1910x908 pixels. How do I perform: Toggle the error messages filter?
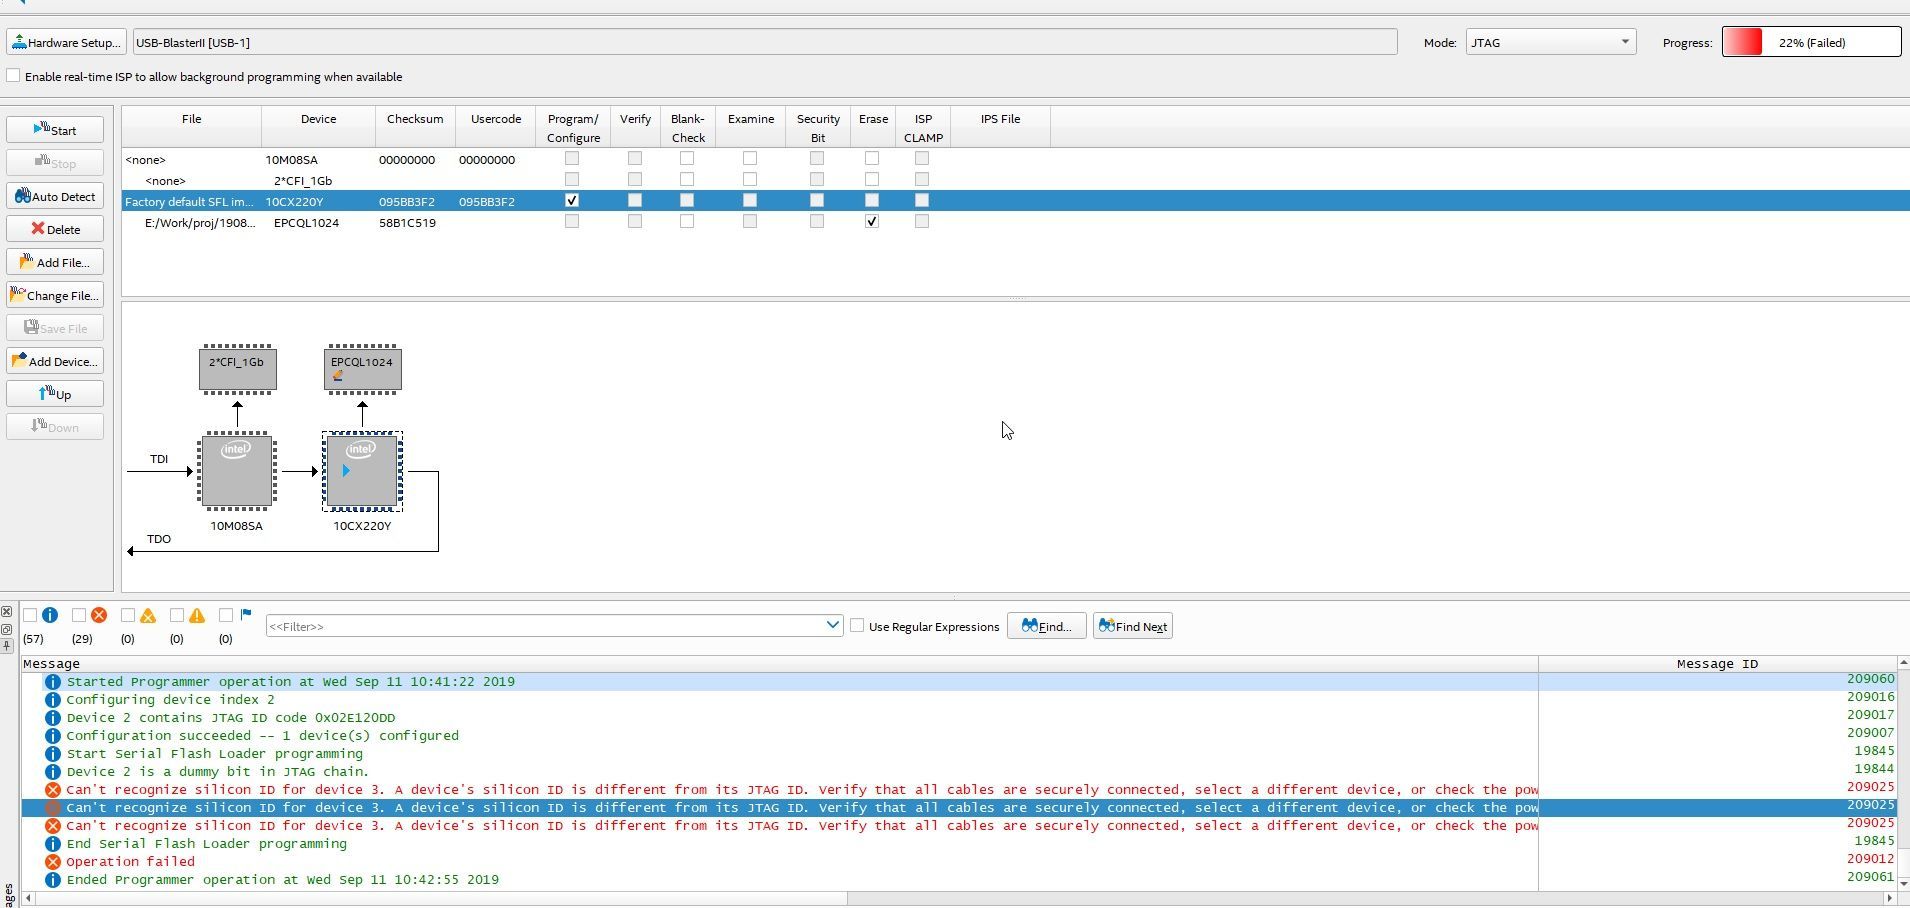pos(79,615)
